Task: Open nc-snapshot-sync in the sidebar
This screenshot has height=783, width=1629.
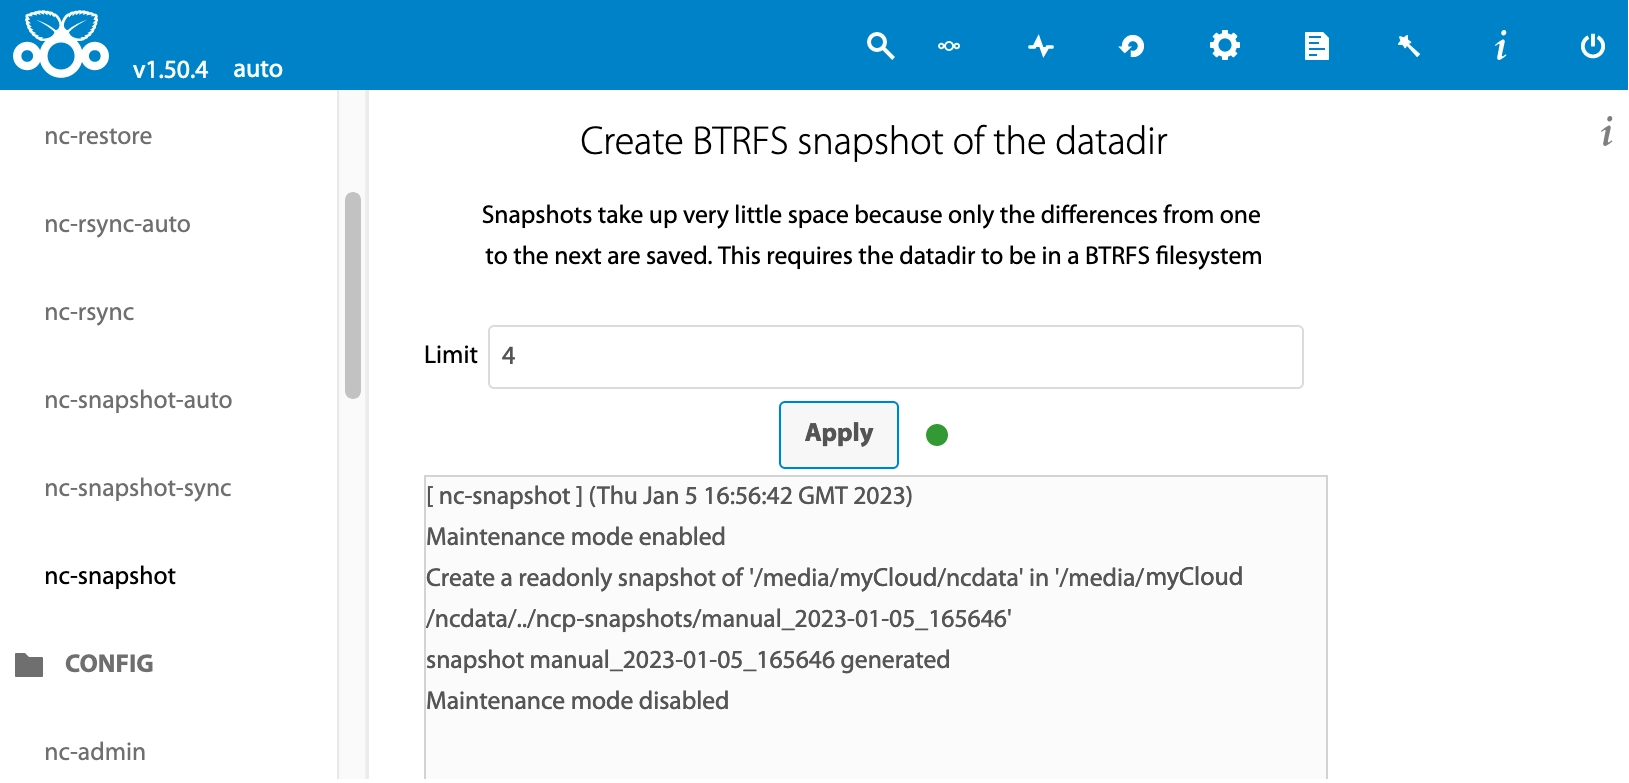Action: (138, 488)
